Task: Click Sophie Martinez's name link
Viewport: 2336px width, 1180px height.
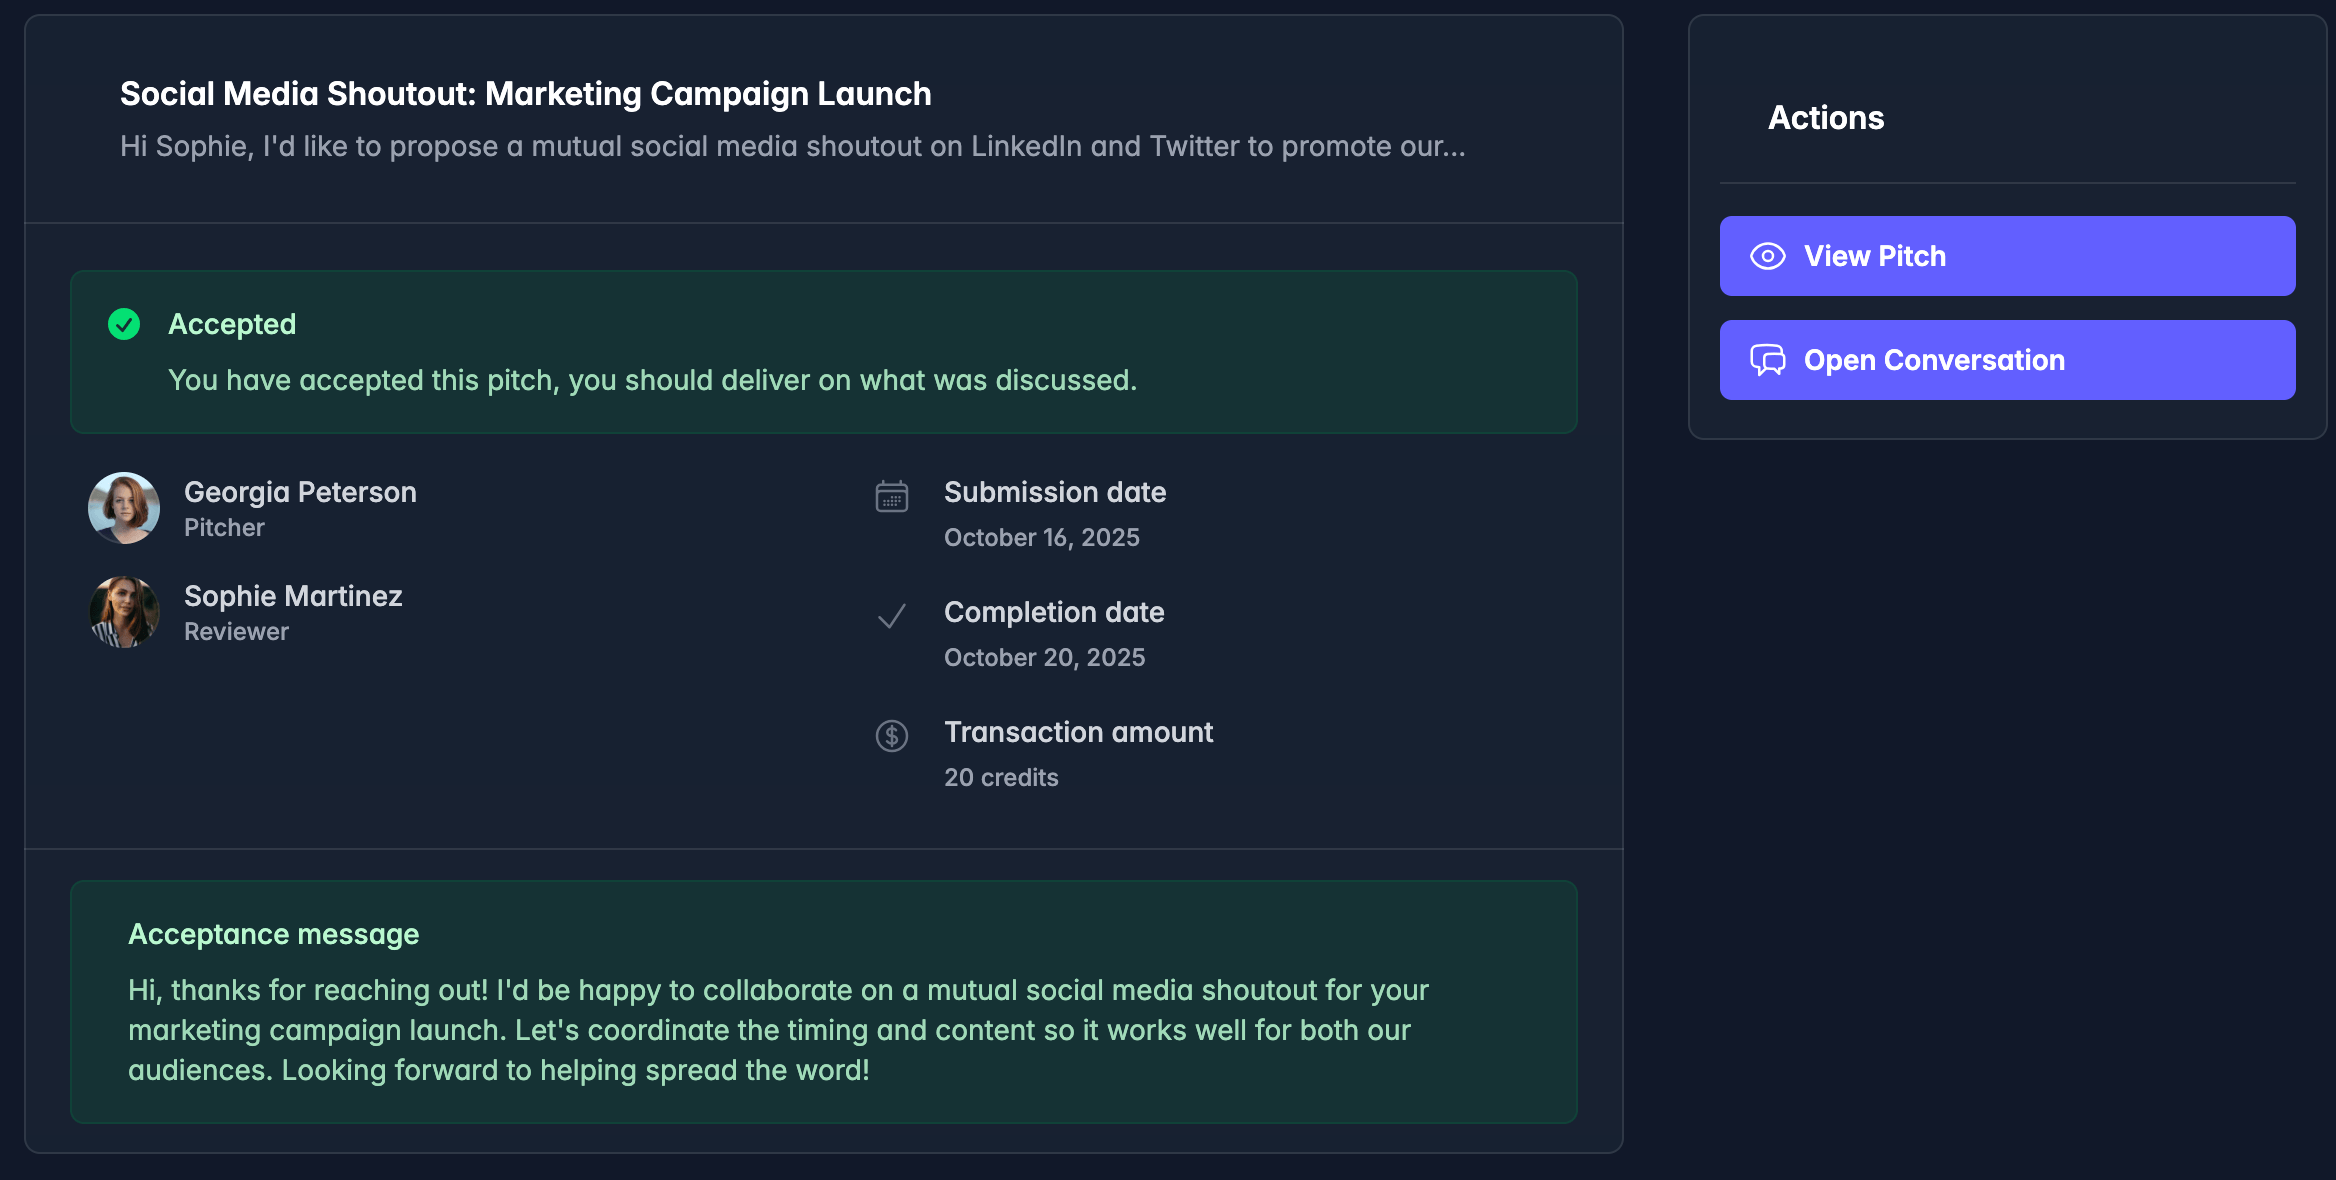Action: tap(293, 596)
